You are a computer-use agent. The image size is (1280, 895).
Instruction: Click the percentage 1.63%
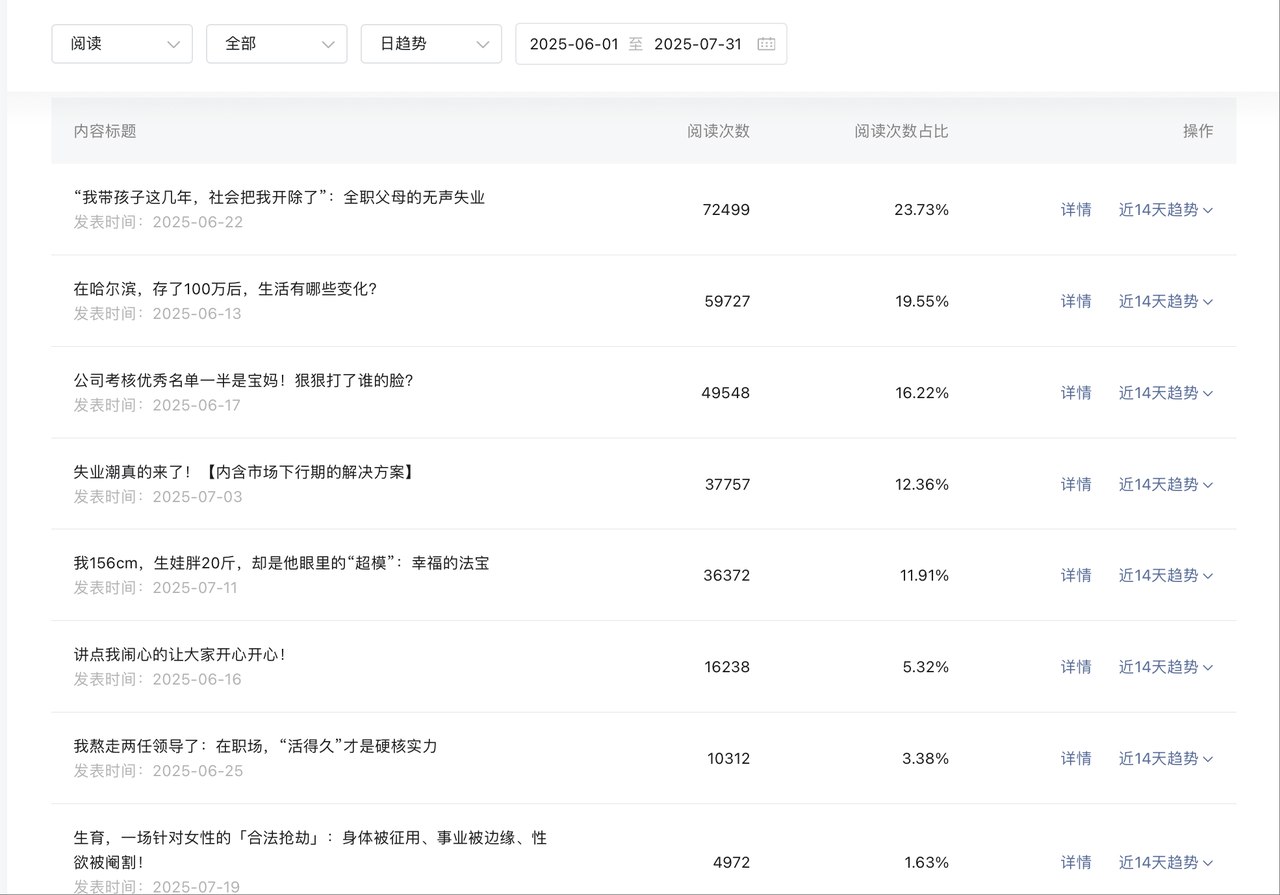[927, 862]
